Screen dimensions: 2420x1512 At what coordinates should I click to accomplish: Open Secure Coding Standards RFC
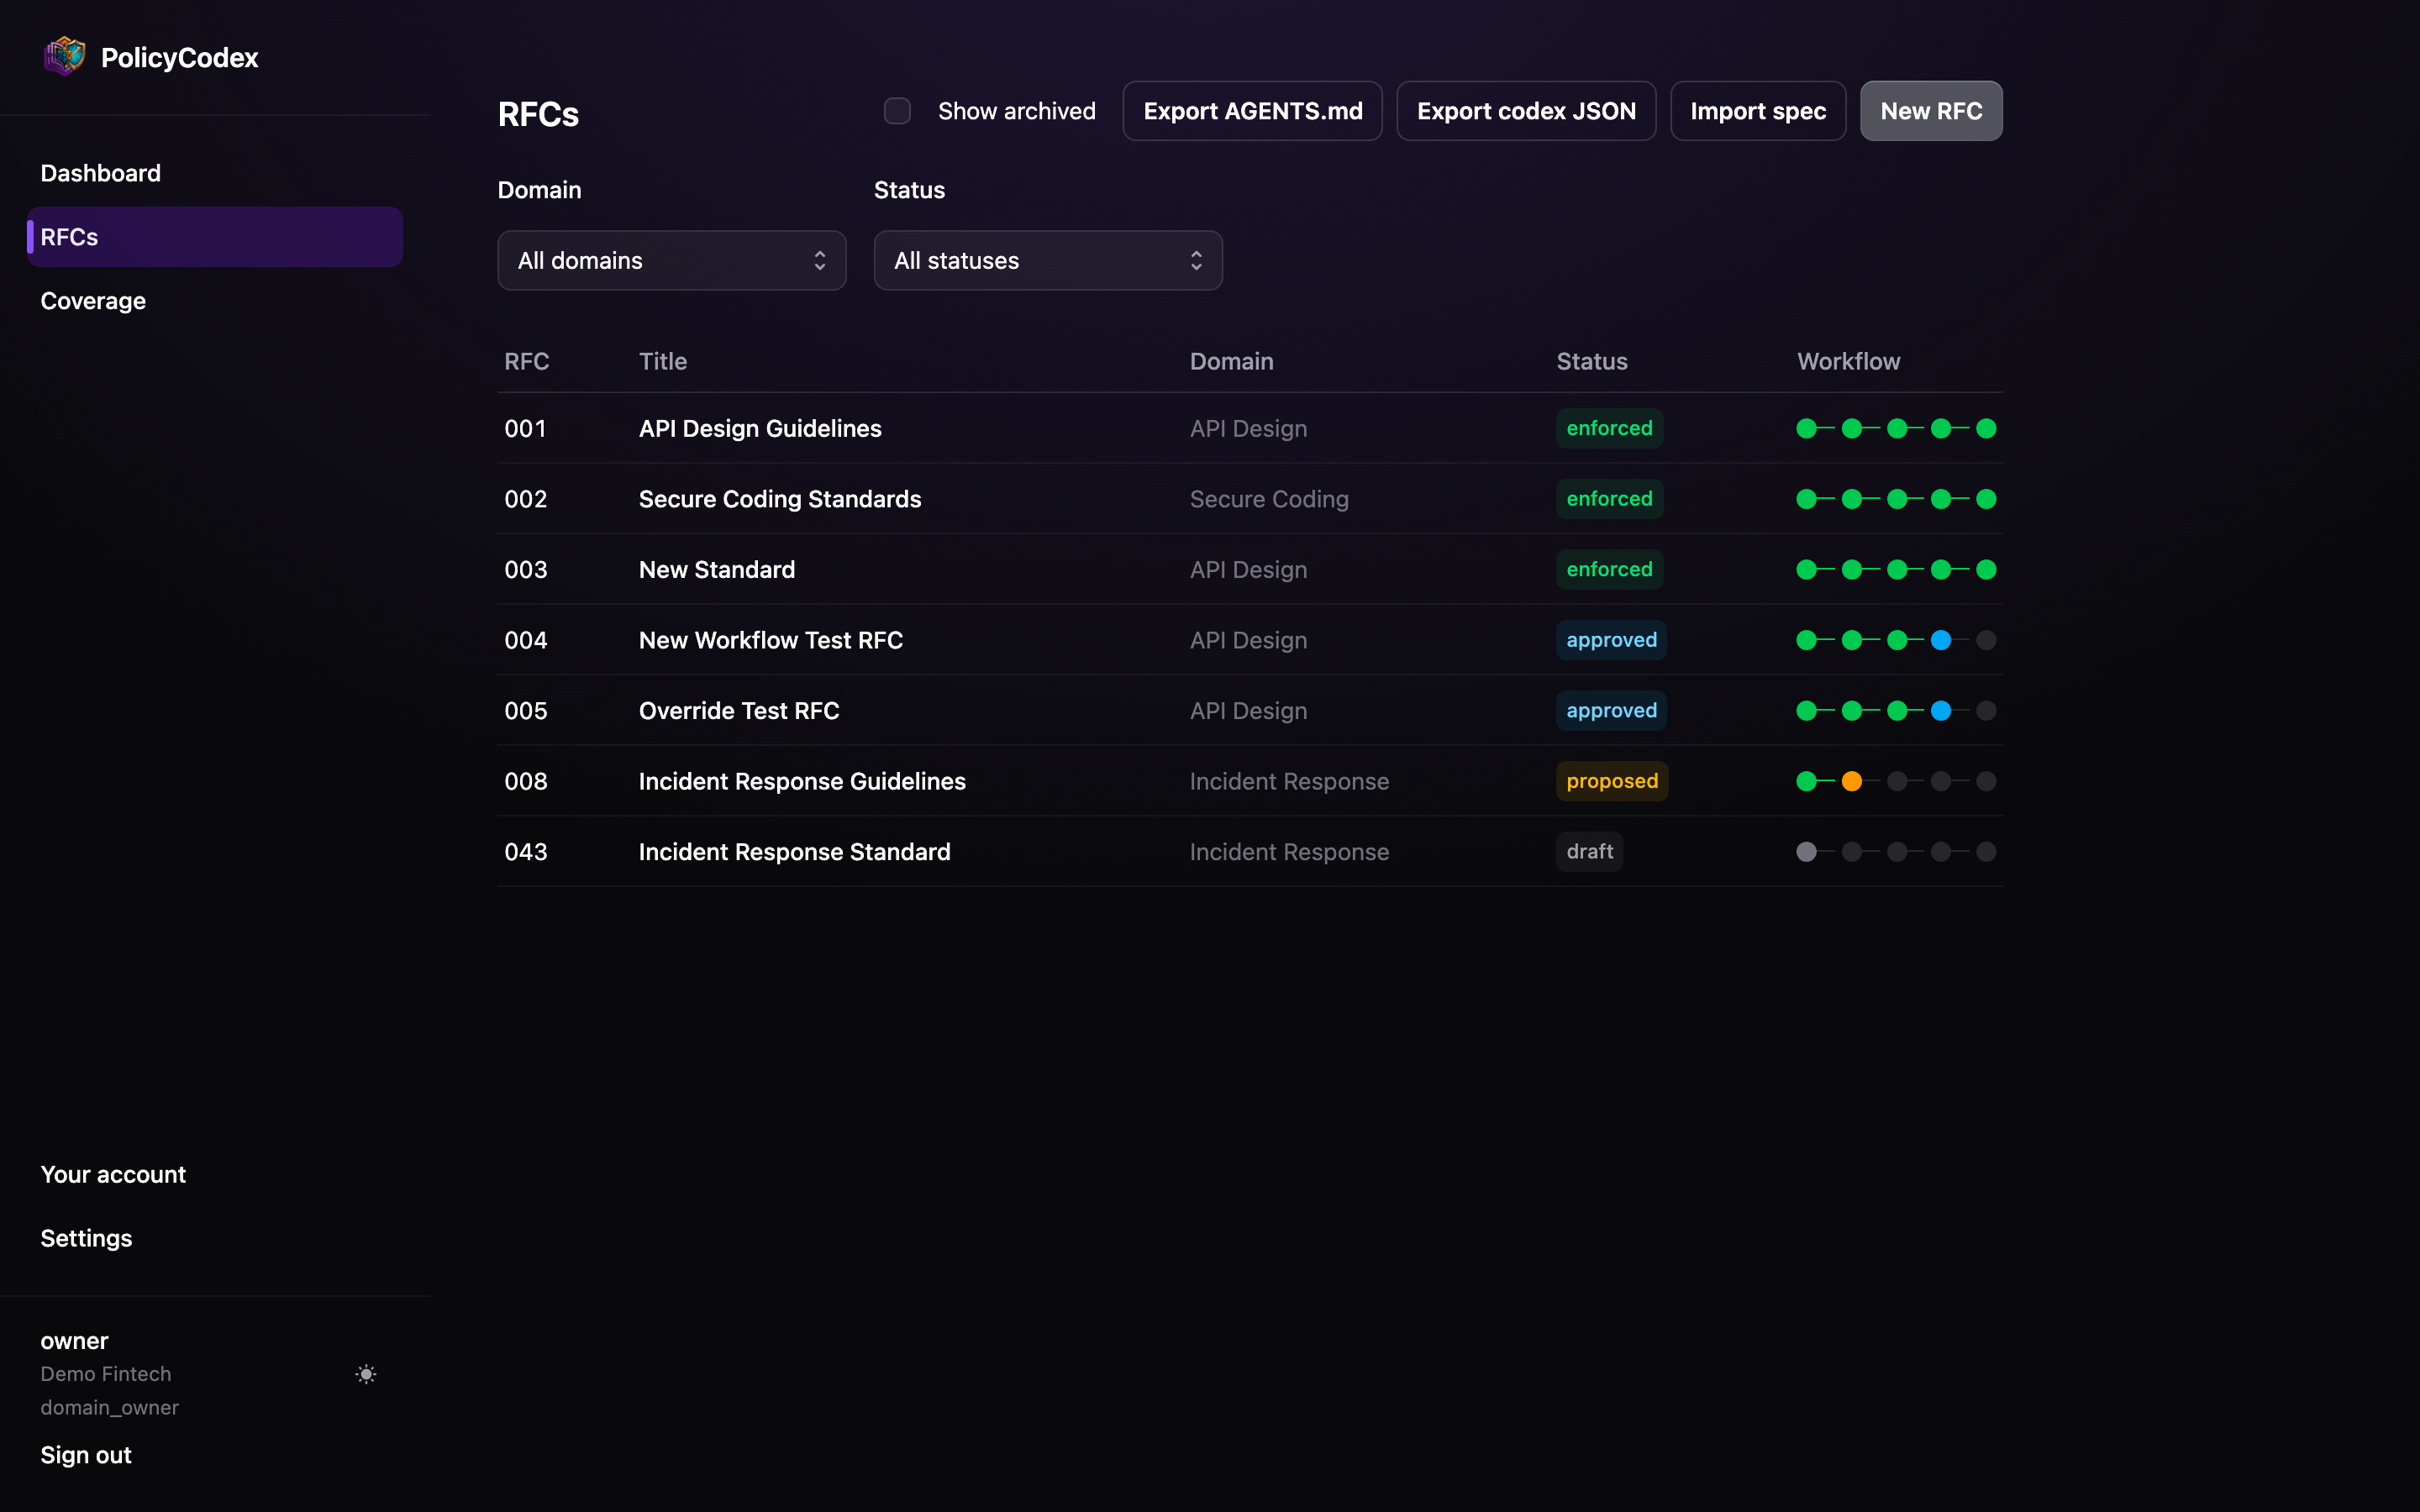click(780, 499)
